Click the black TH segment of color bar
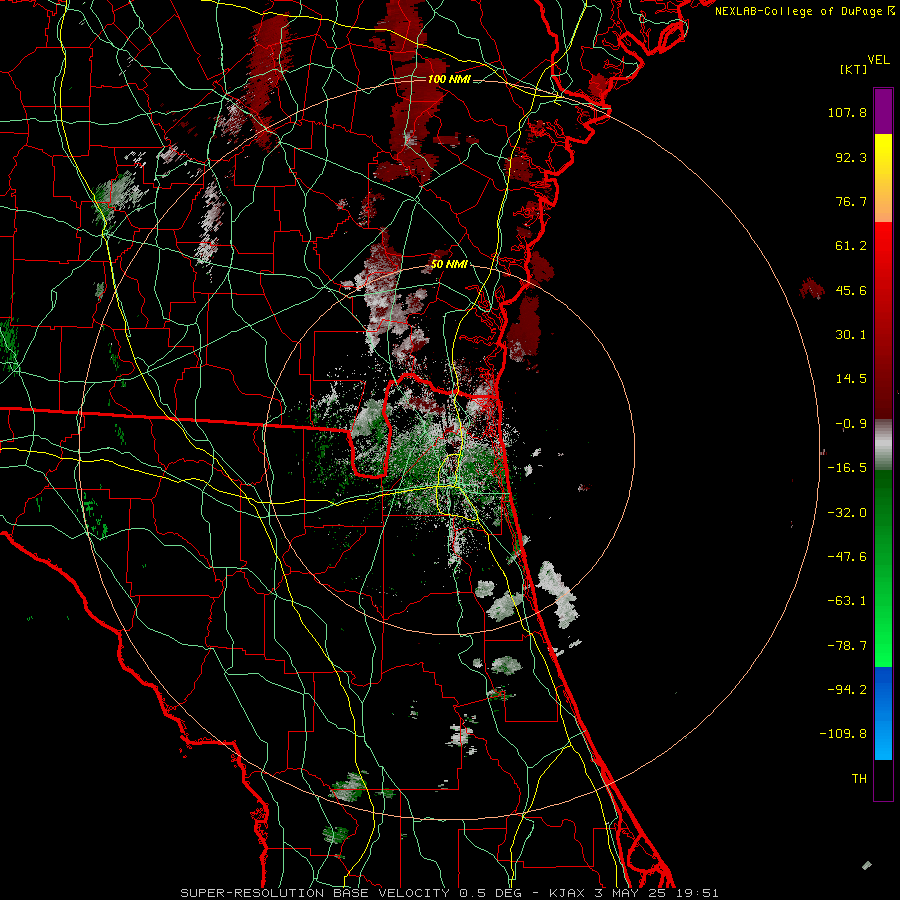 click(x=883, y=780)
